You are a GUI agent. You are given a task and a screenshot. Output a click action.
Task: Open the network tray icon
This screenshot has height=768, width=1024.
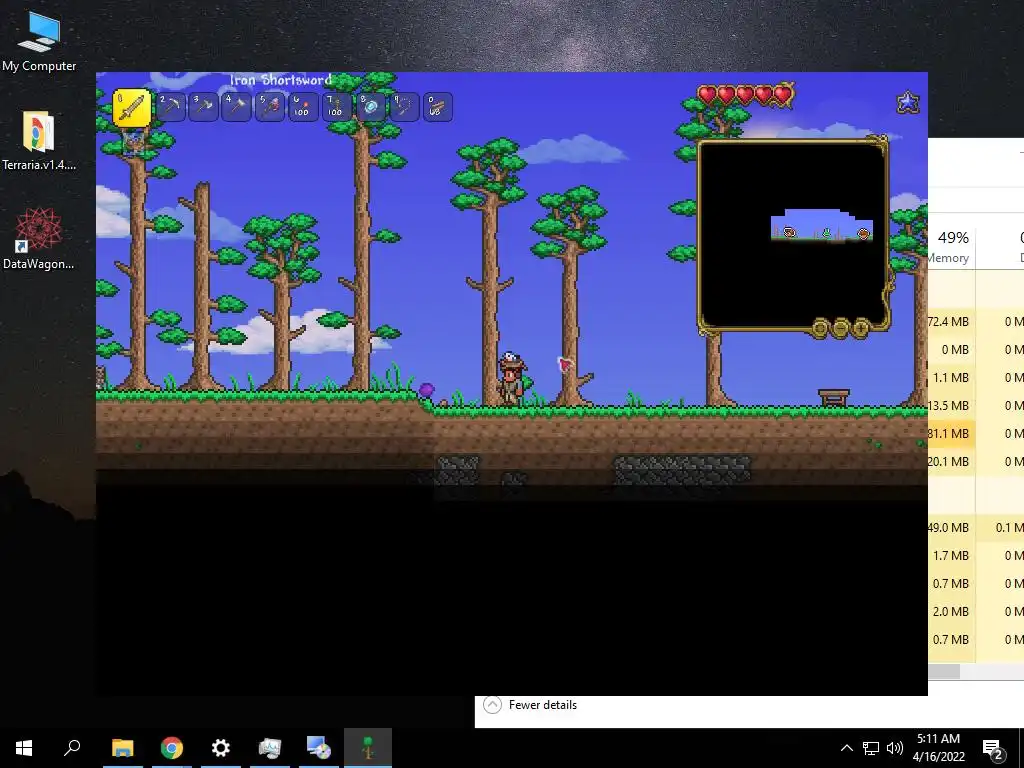(871, 748)
